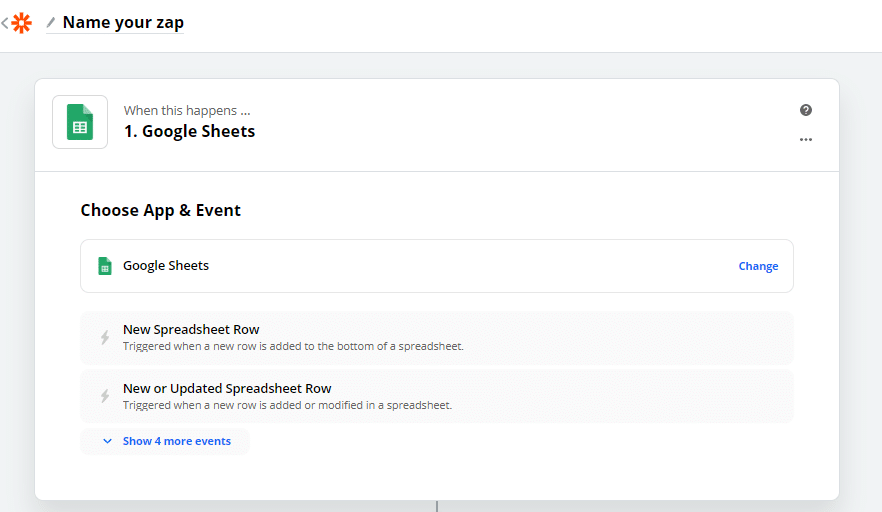
Task: Click the "1. Google Sheets" step heading
Action: tap(189, 131)
